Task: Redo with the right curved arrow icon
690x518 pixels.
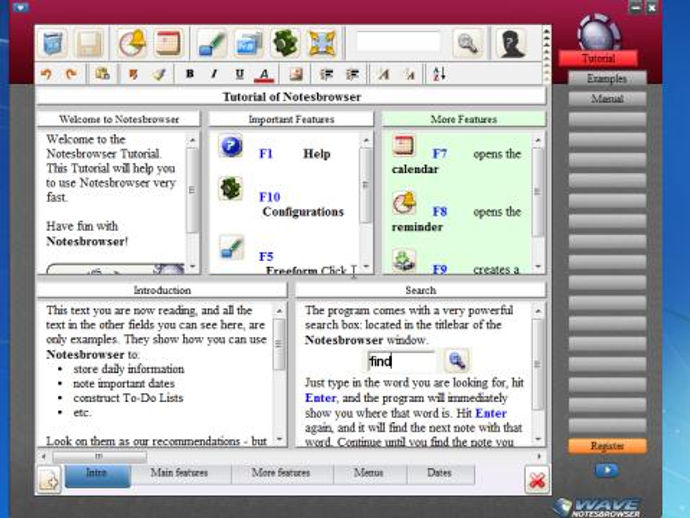Action: coord(70,74)
